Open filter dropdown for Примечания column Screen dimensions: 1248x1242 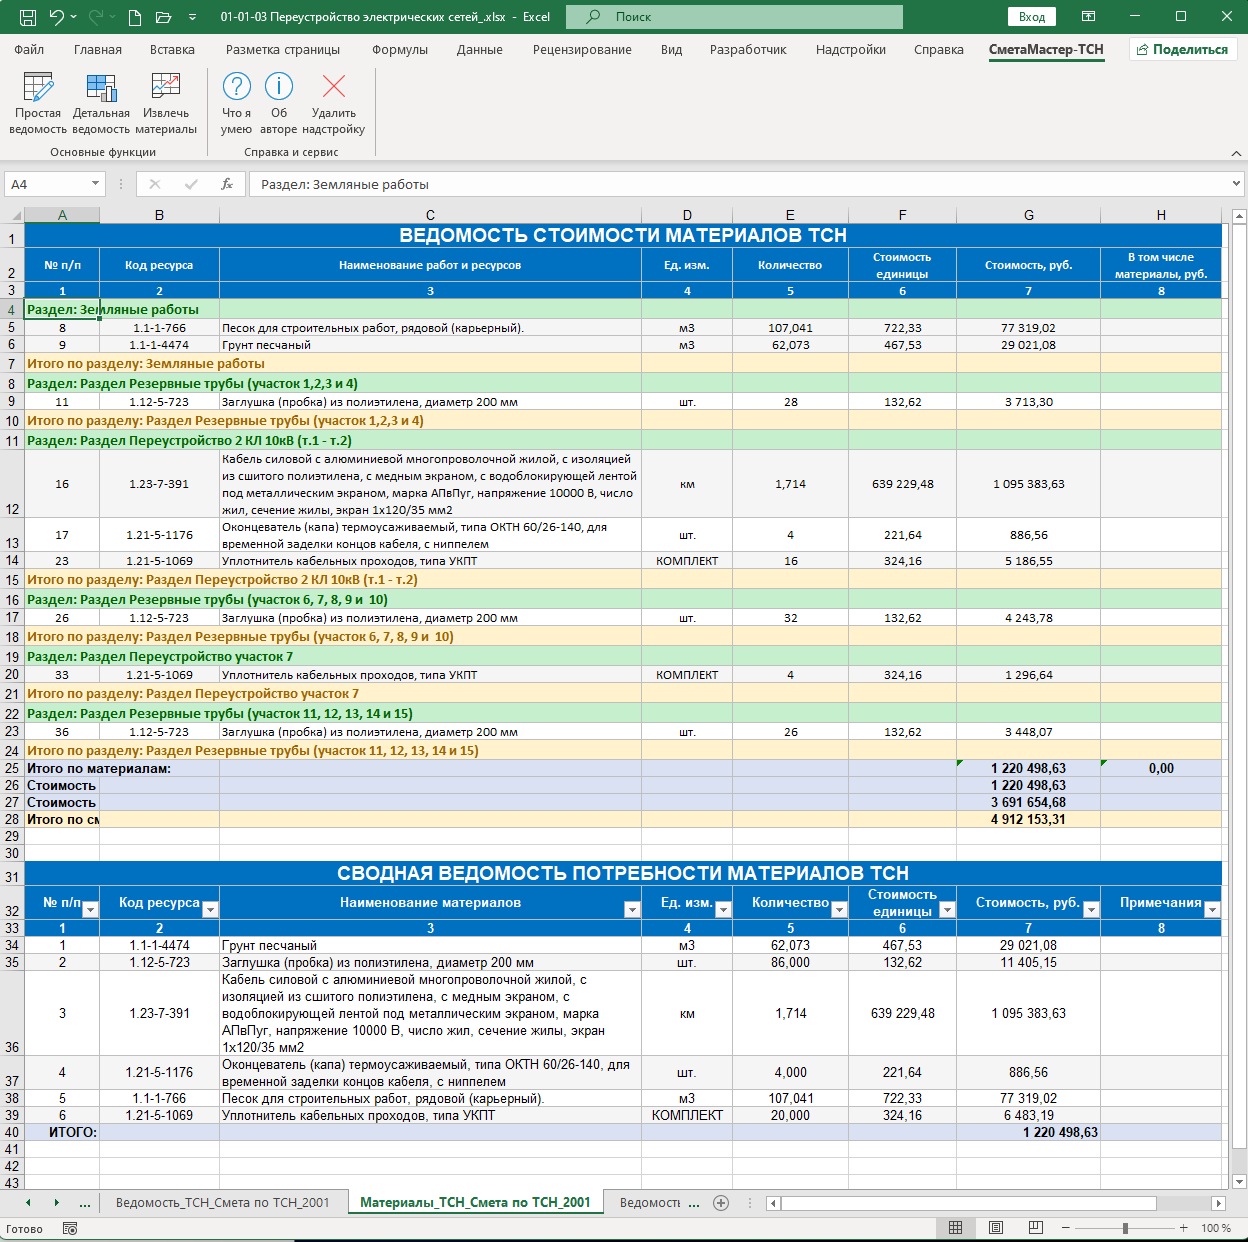click(1212, 910)
